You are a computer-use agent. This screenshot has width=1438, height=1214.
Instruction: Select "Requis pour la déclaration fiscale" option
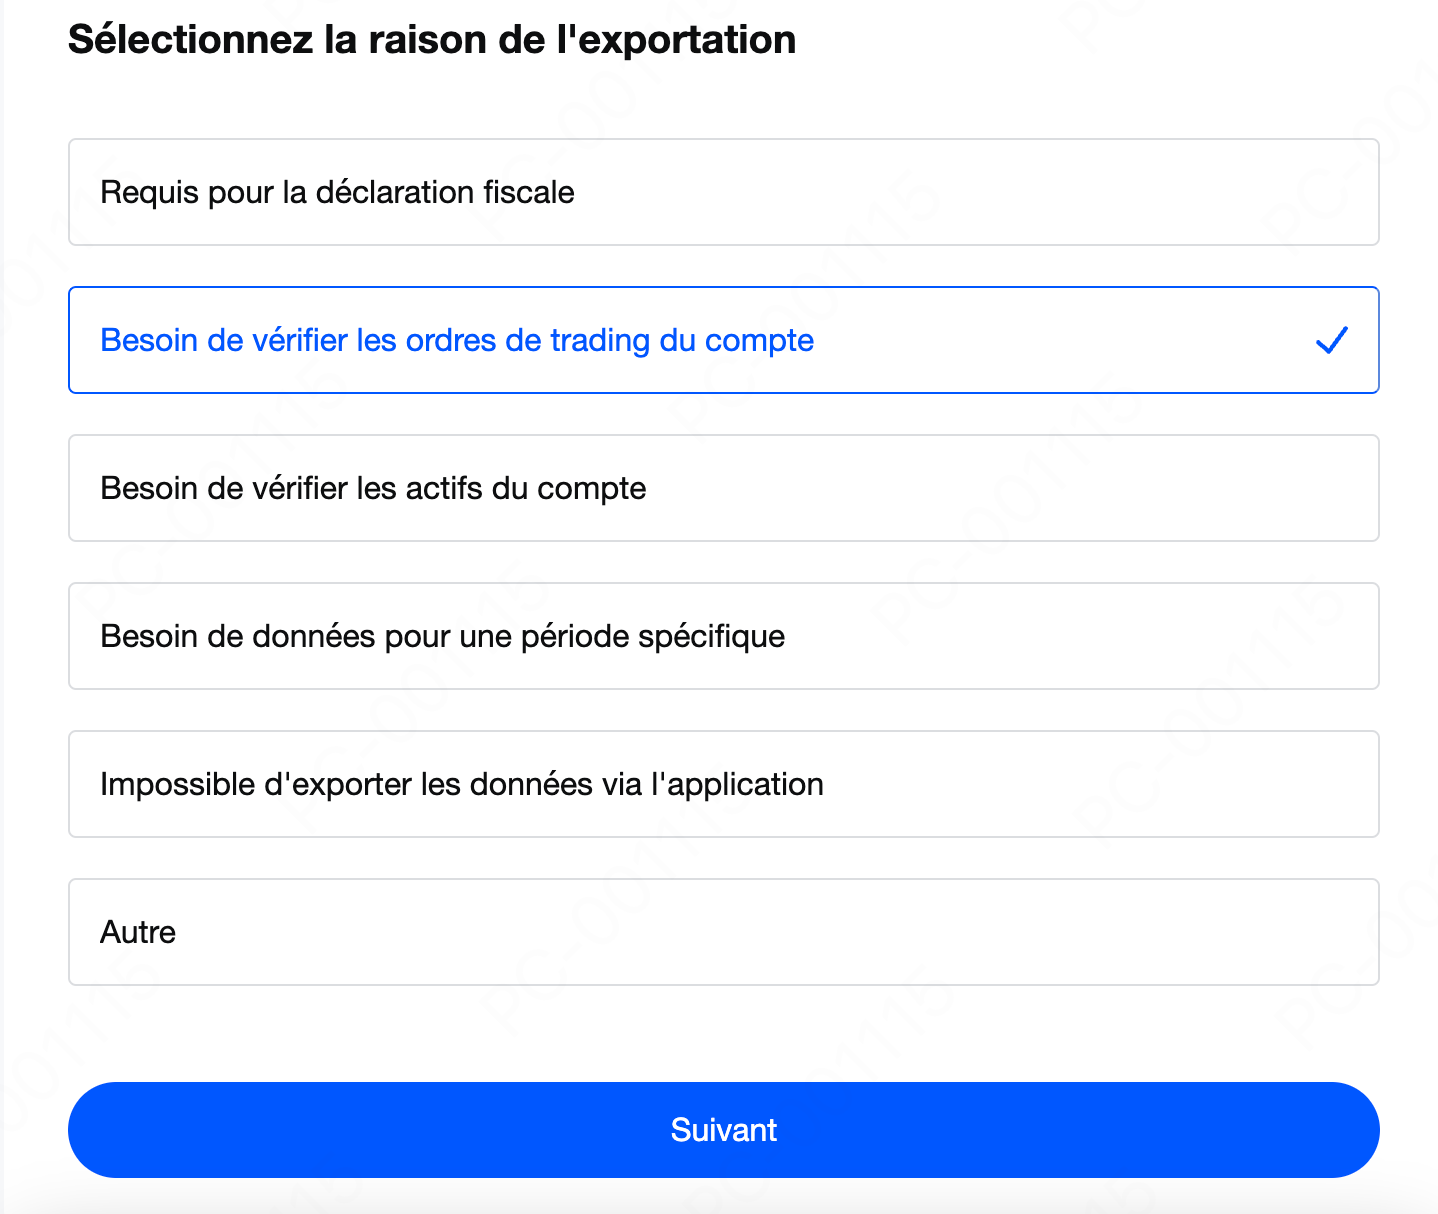(x=723, y=192)
